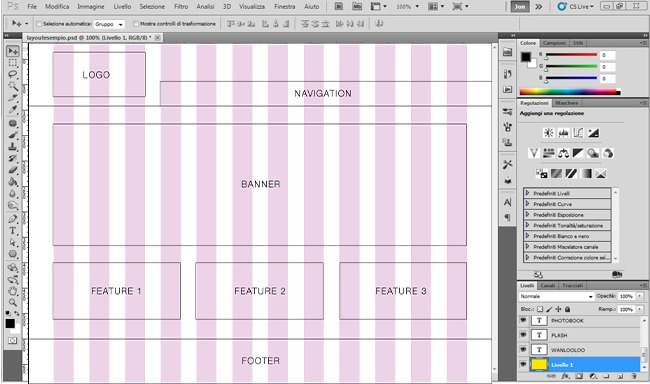Open the Filtro menu
The height and width of the screenshot is (384, 650).
(181, 7)
